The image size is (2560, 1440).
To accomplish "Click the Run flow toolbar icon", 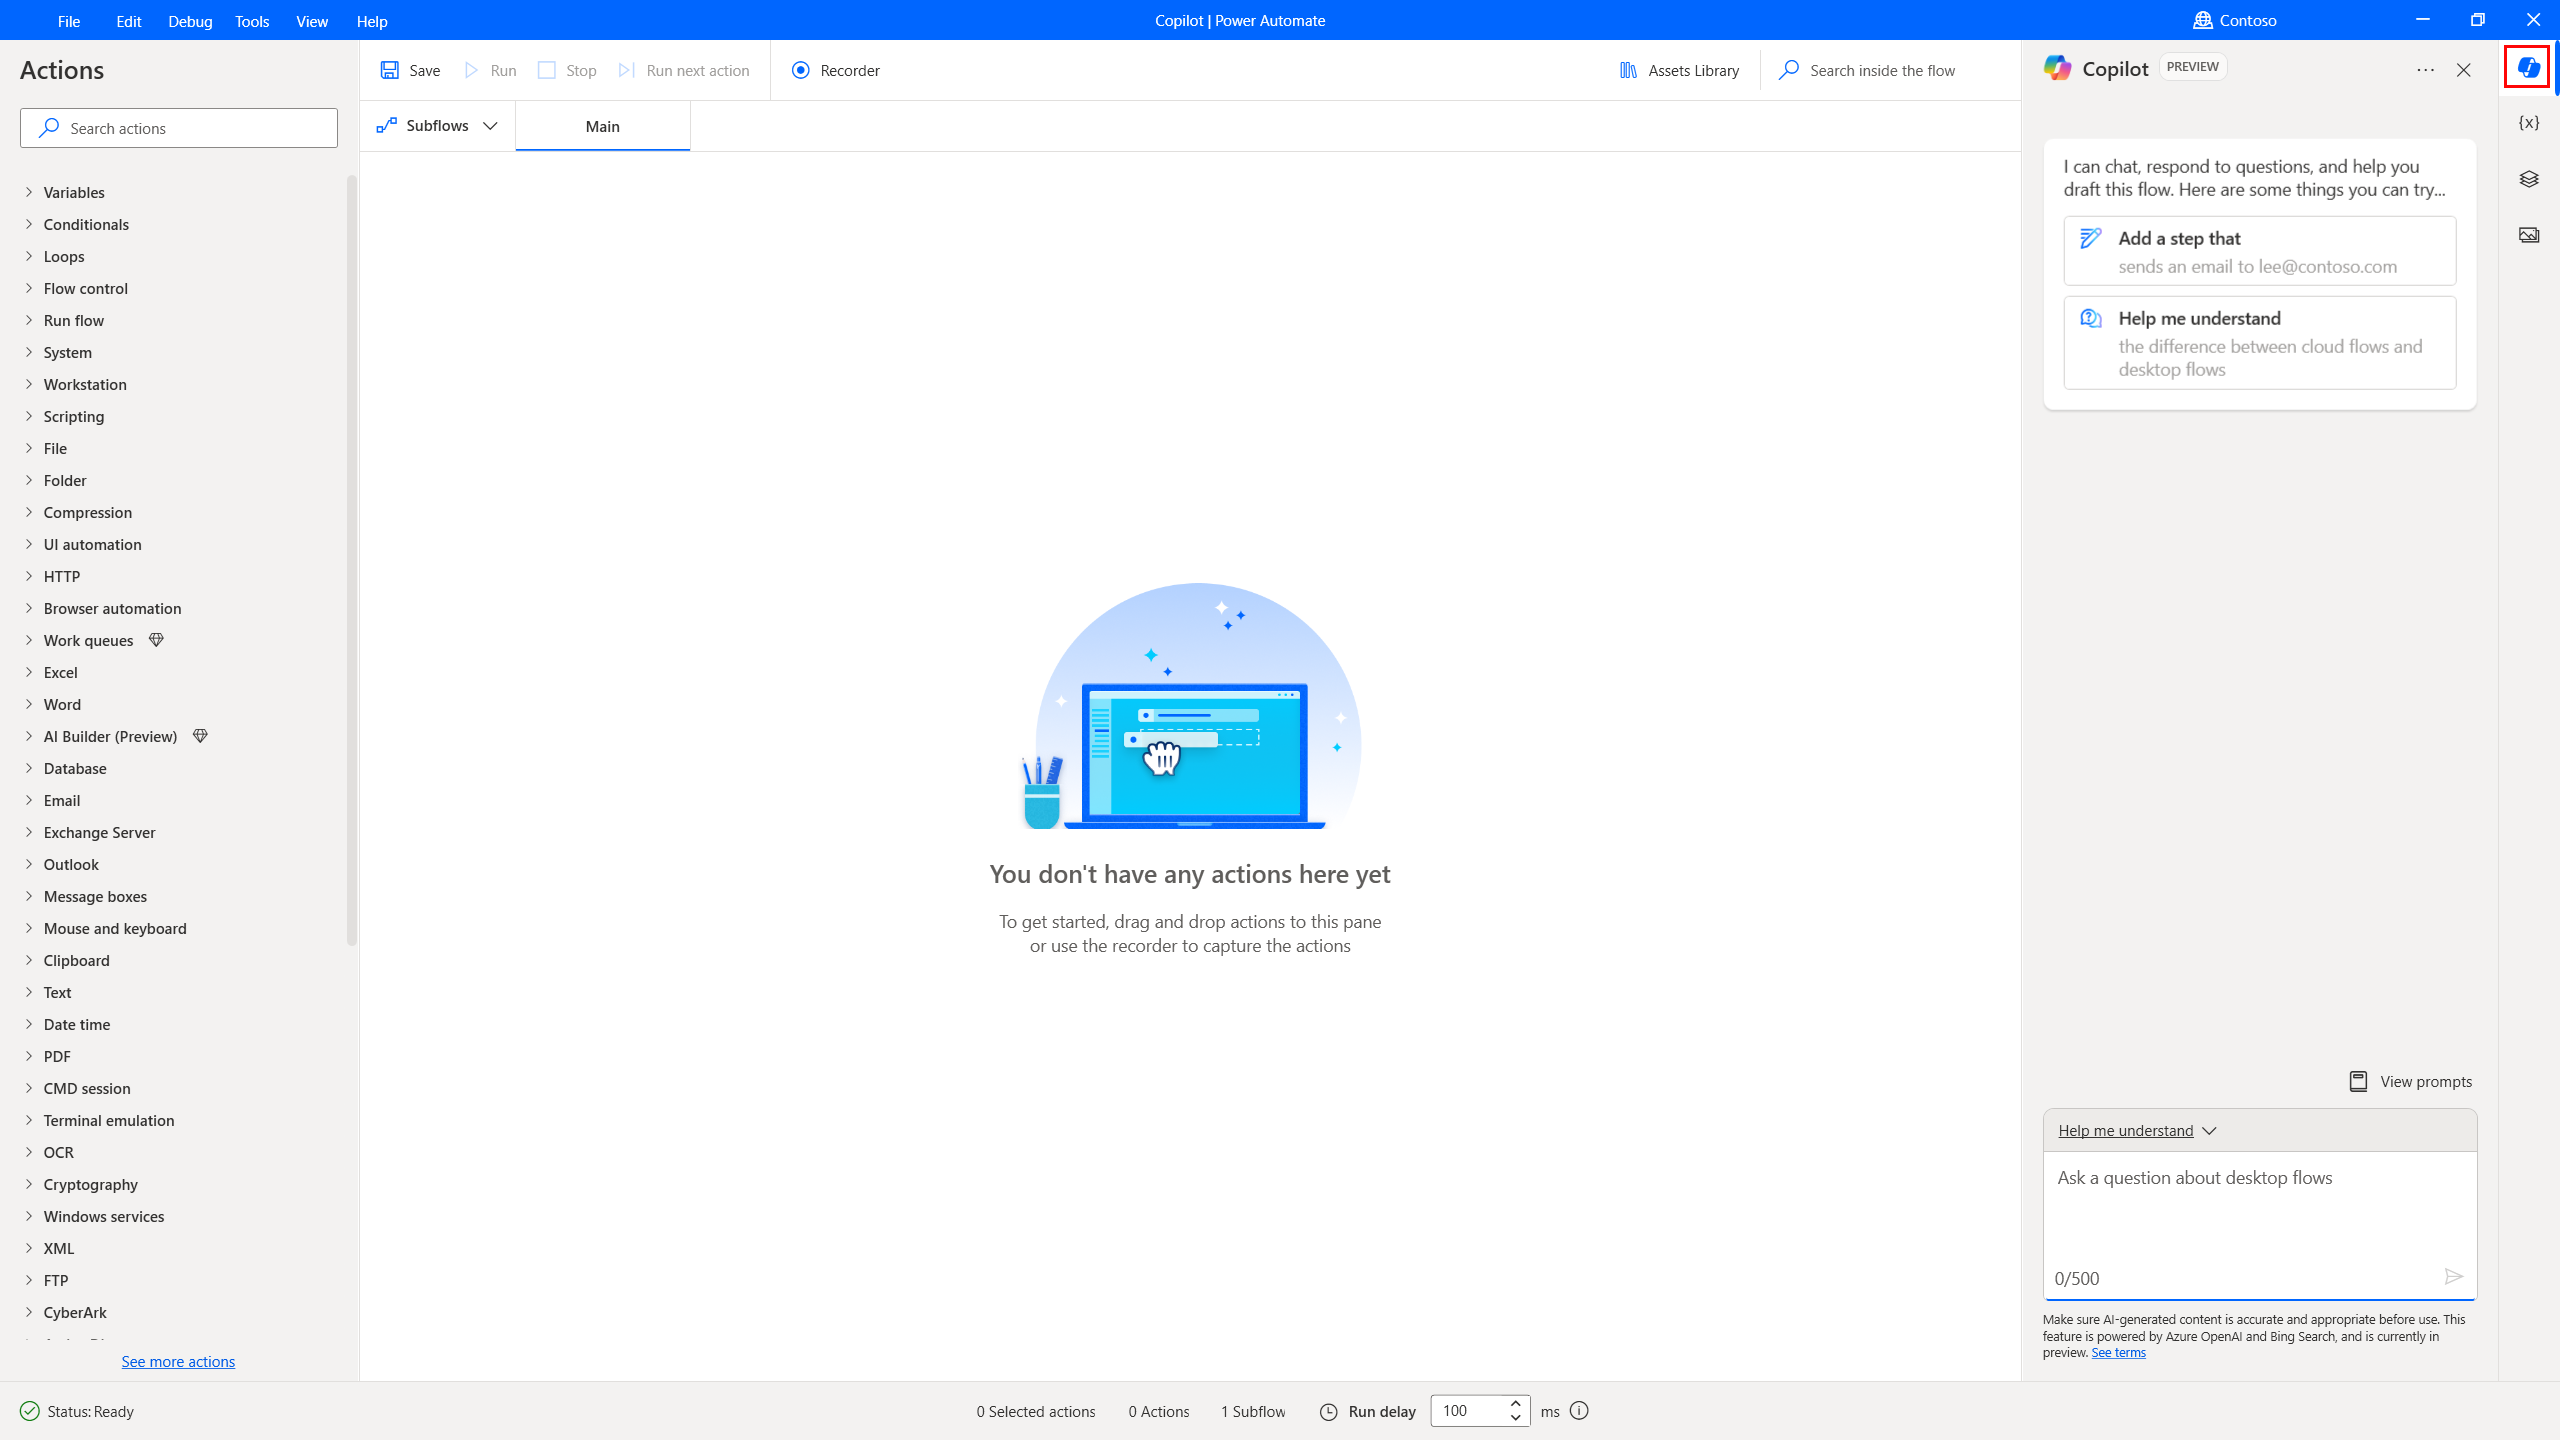I will (491, 70).
